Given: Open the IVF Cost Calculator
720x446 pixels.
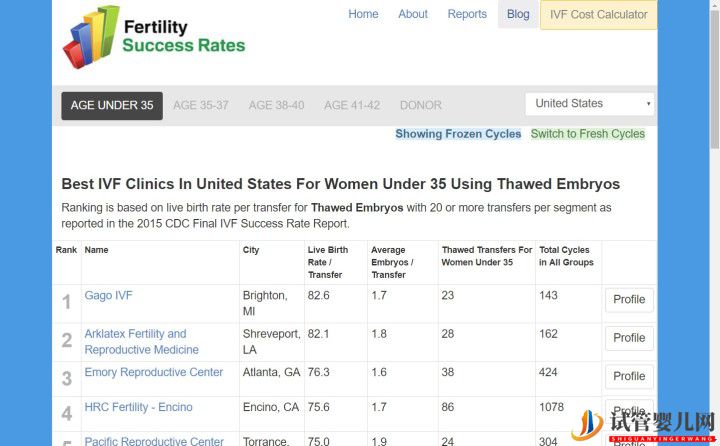Looking at the screenshot, I should click(x=598, y=15).
